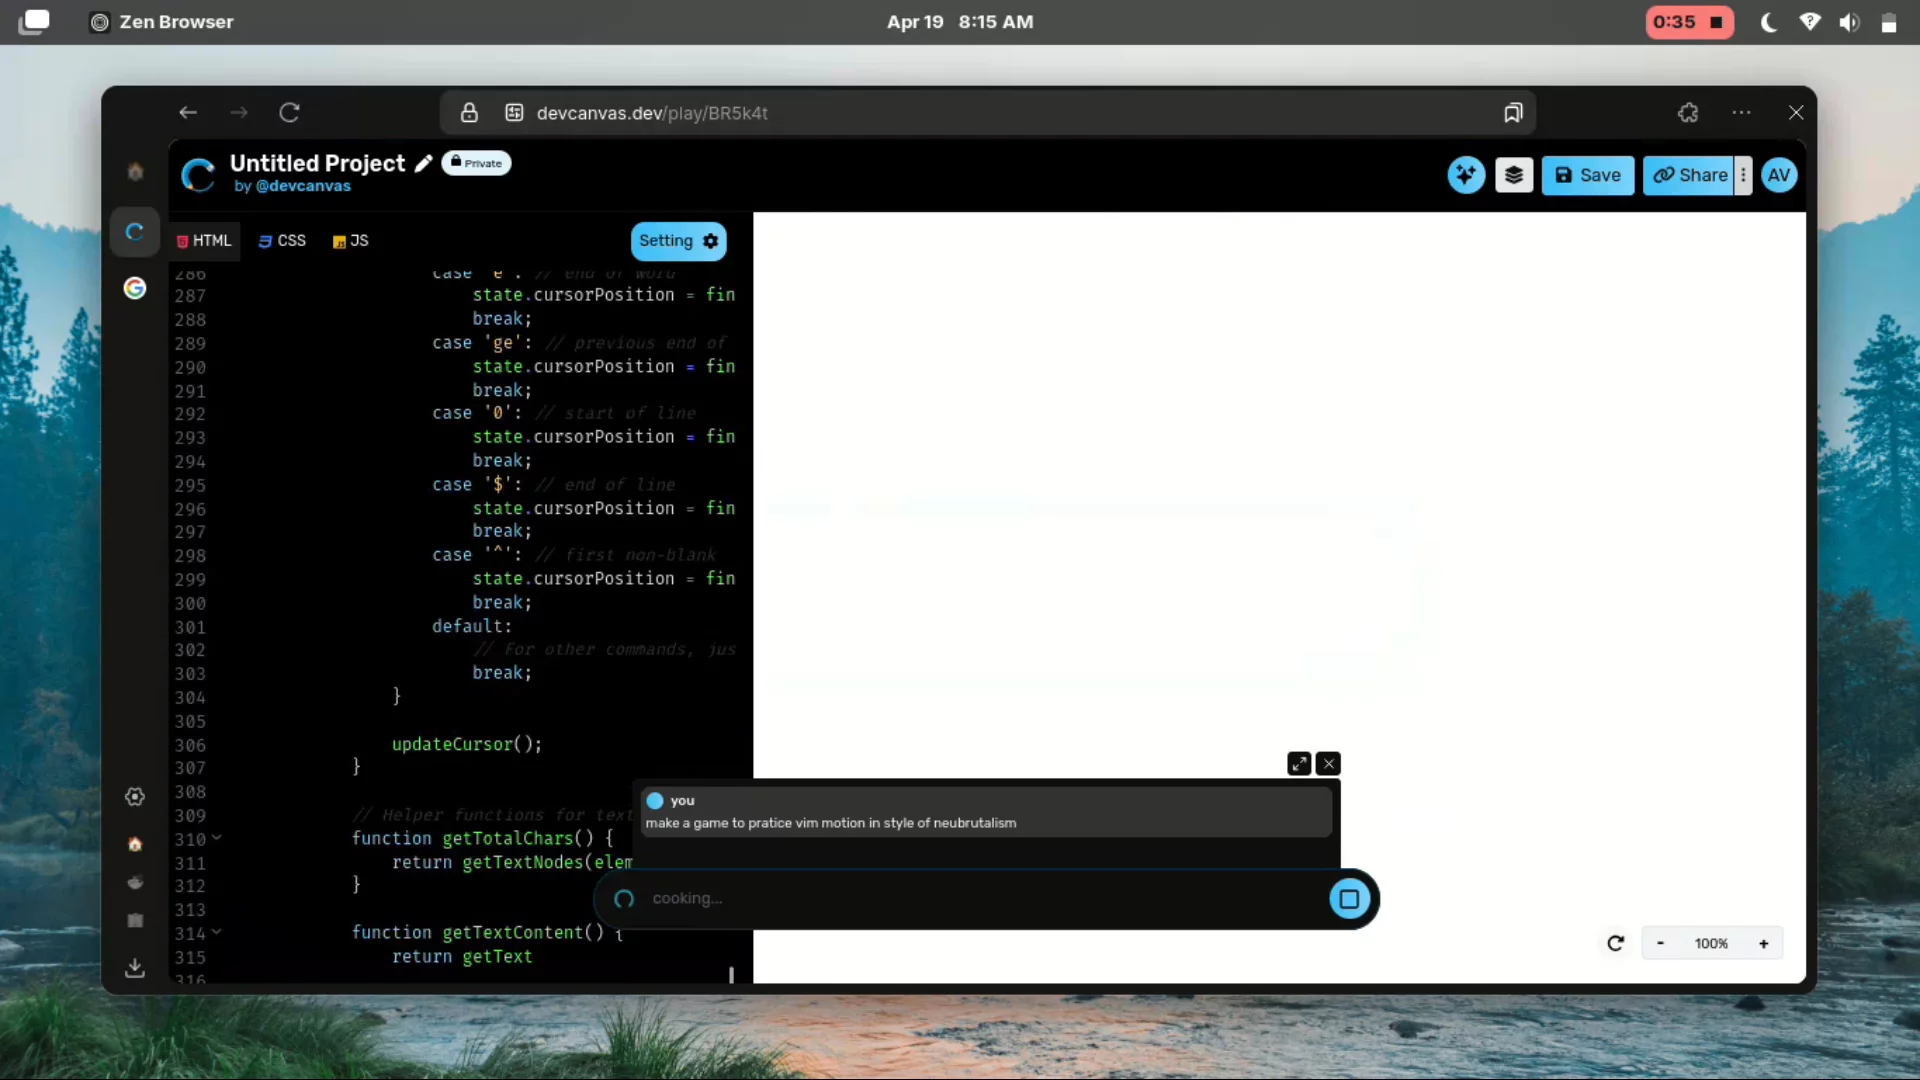Click the layers stack icon in the toolbar

click(1514, 175)
